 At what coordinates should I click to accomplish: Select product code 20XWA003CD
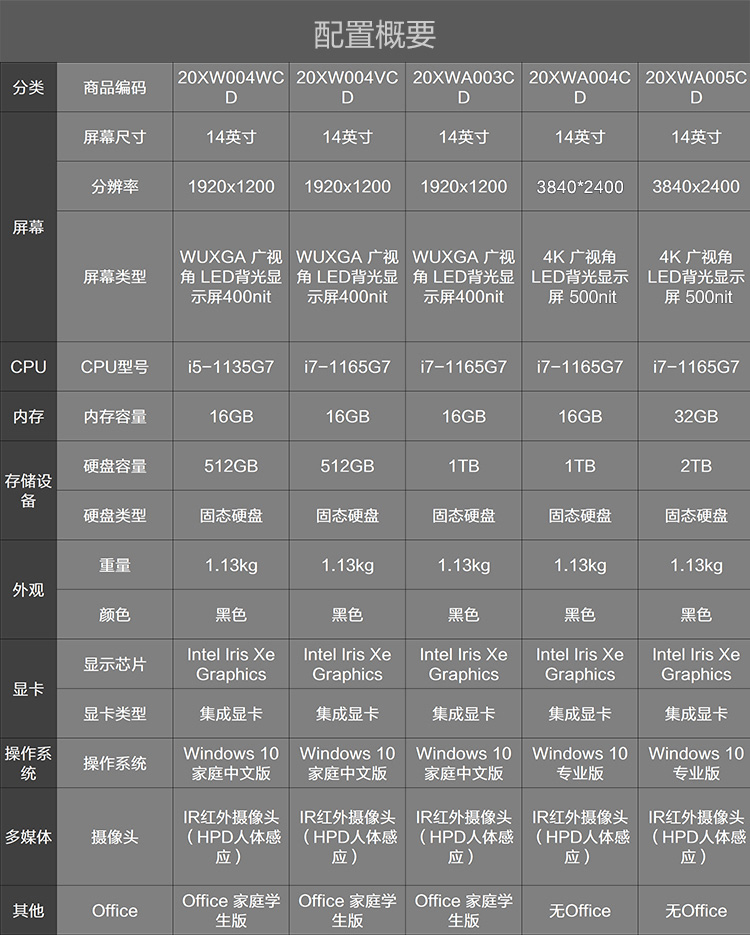[463, 87]
